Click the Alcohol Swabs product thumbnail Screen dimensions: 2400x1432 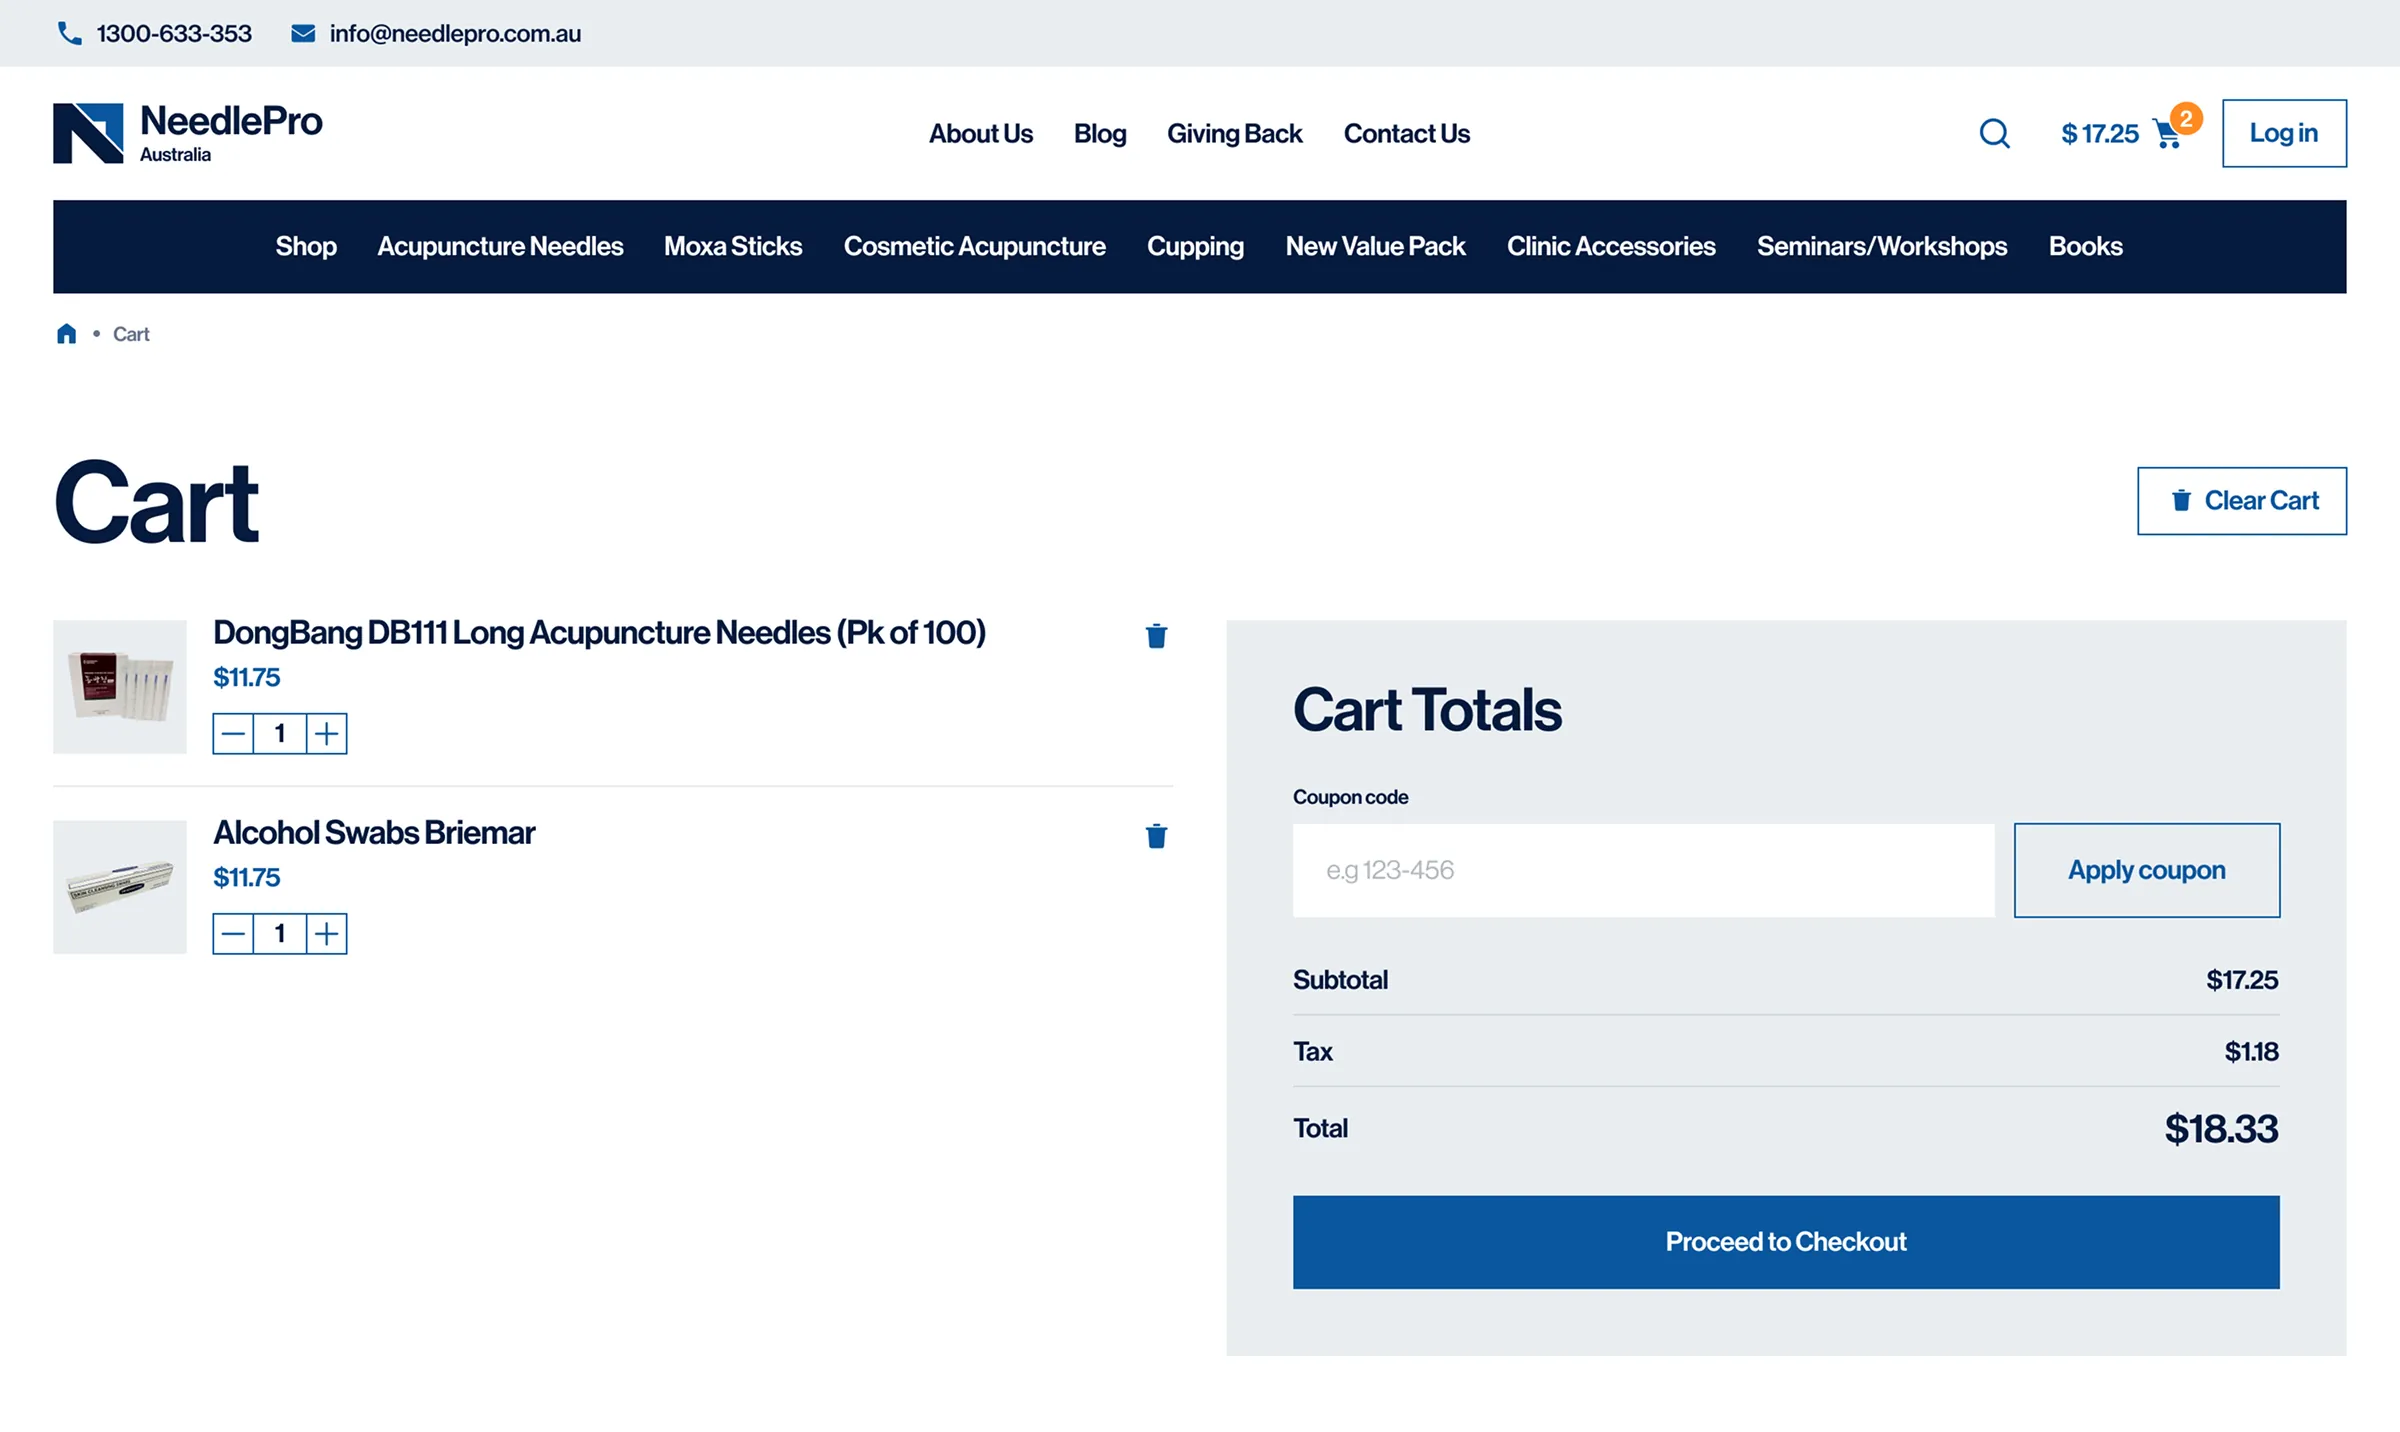tap(120, 887)
